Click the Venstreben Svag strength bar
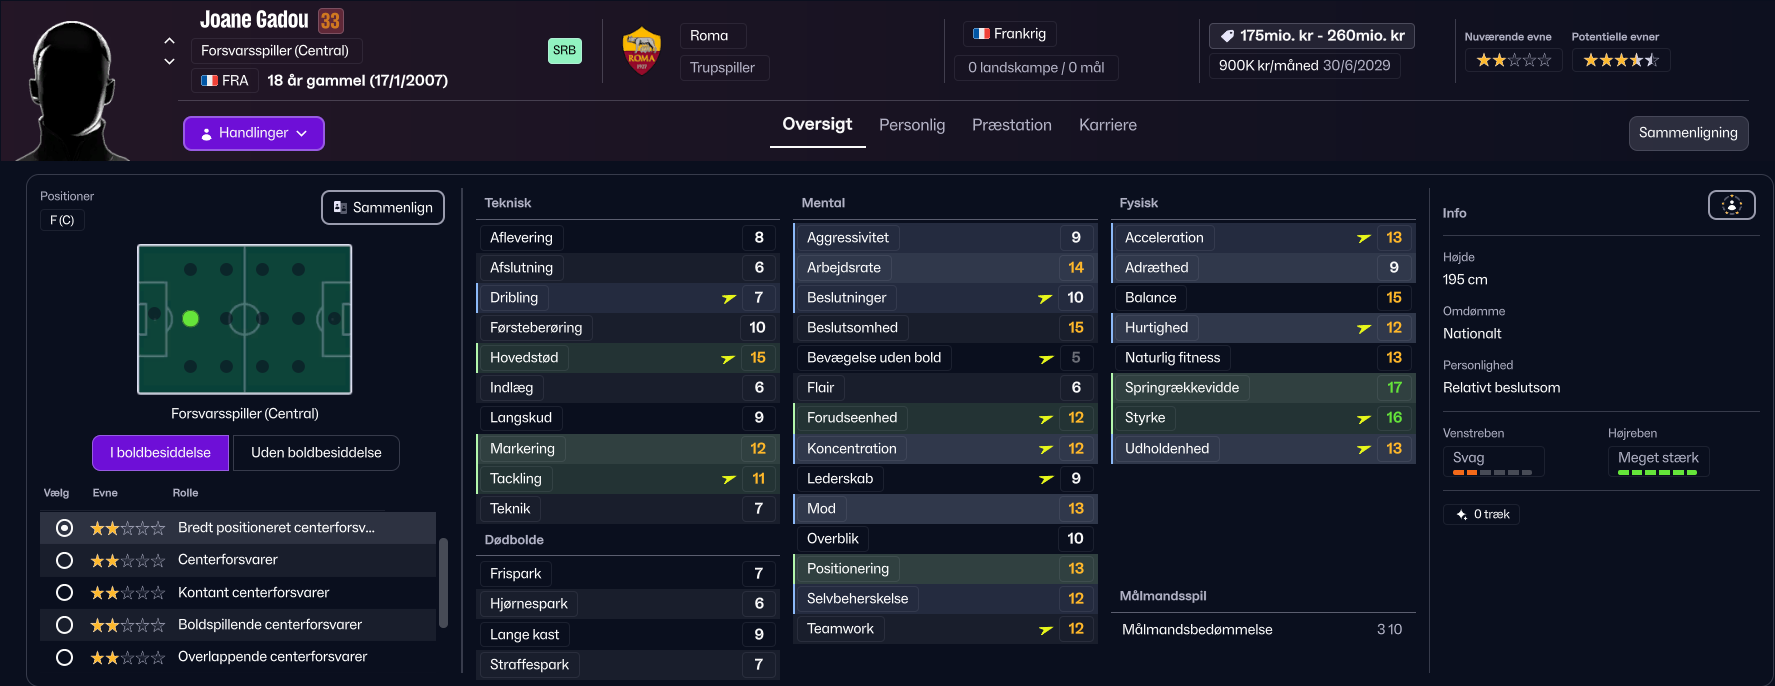 [x=1493, y=471]
